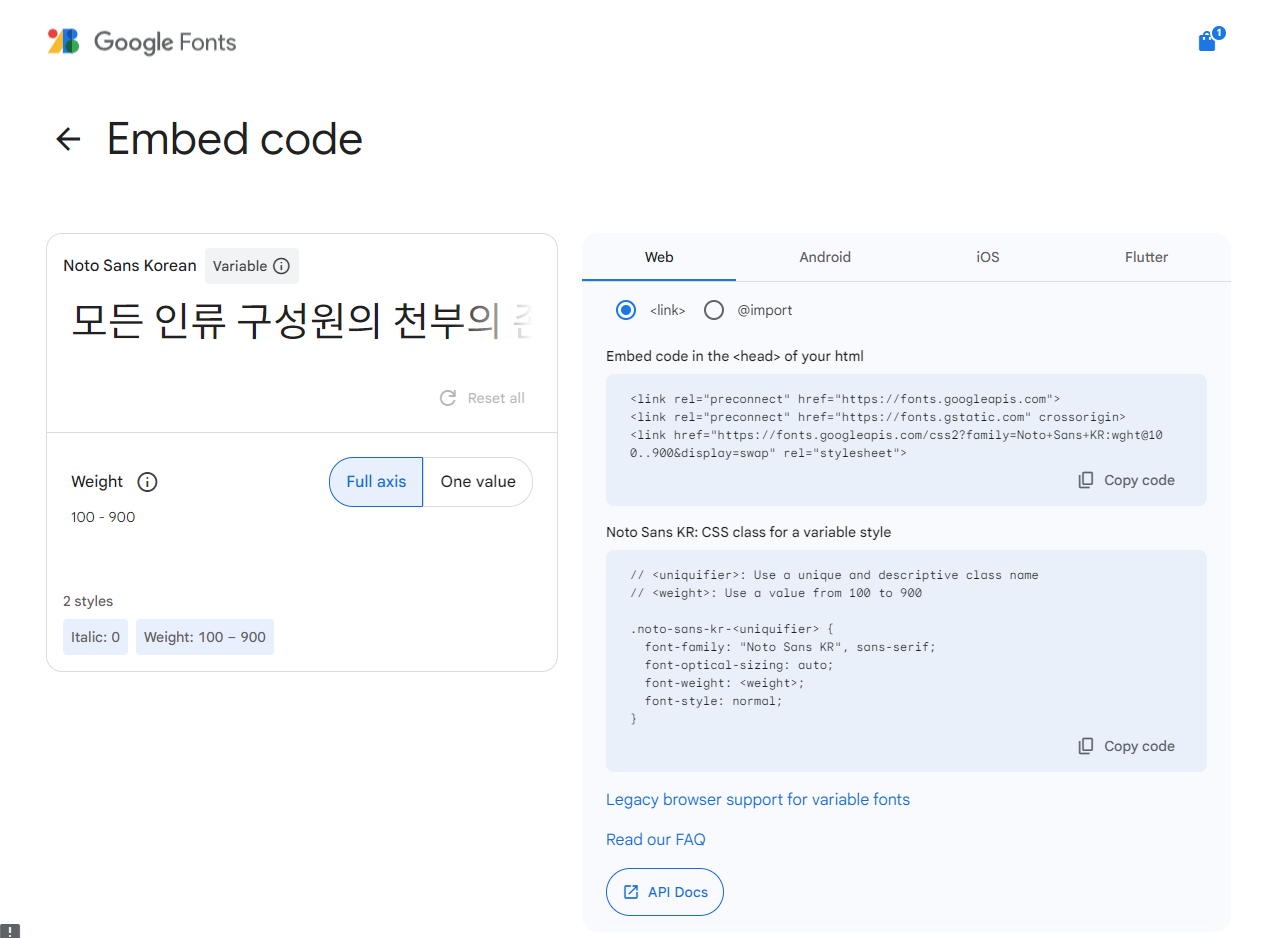Choose One value for Weight
Viewport: 1278px width, 938px height.
478,482
